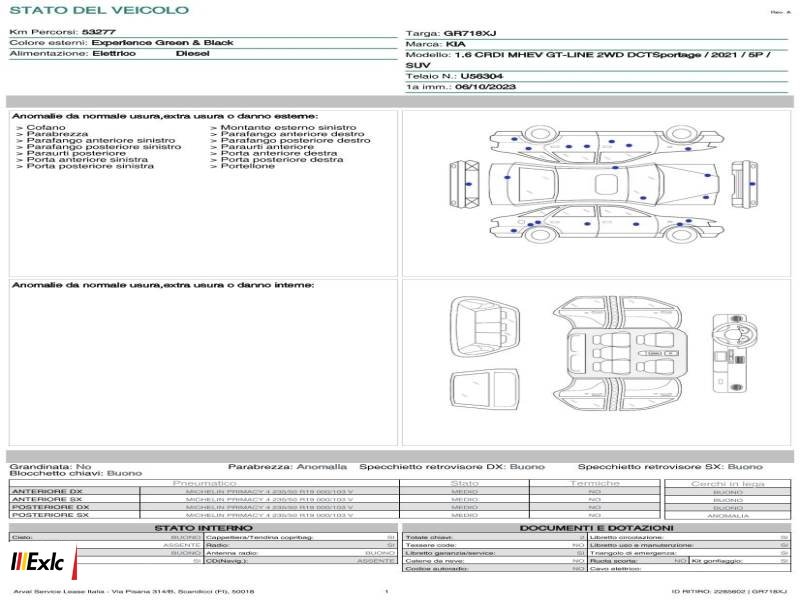The width and height of the screenshot is (800, 600).
Task: Click the left side car profile diagram
Action: [x=607, y=223]
